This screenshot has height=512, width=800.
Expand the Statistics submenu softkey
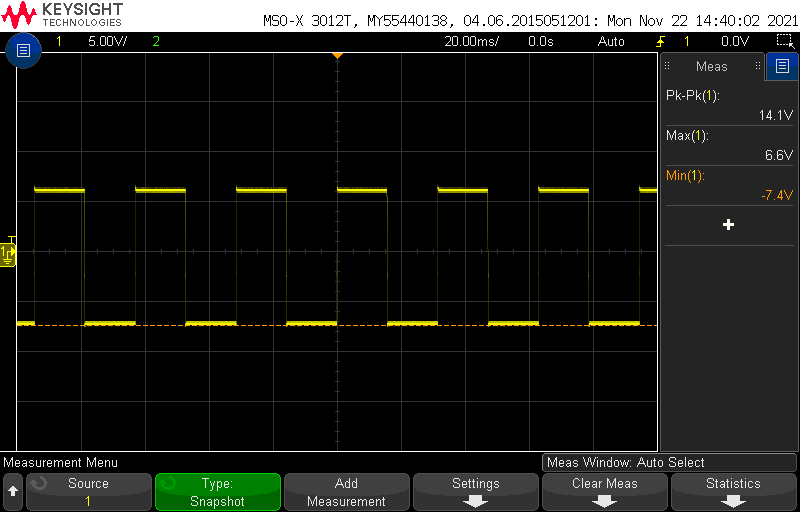(733, 492)
